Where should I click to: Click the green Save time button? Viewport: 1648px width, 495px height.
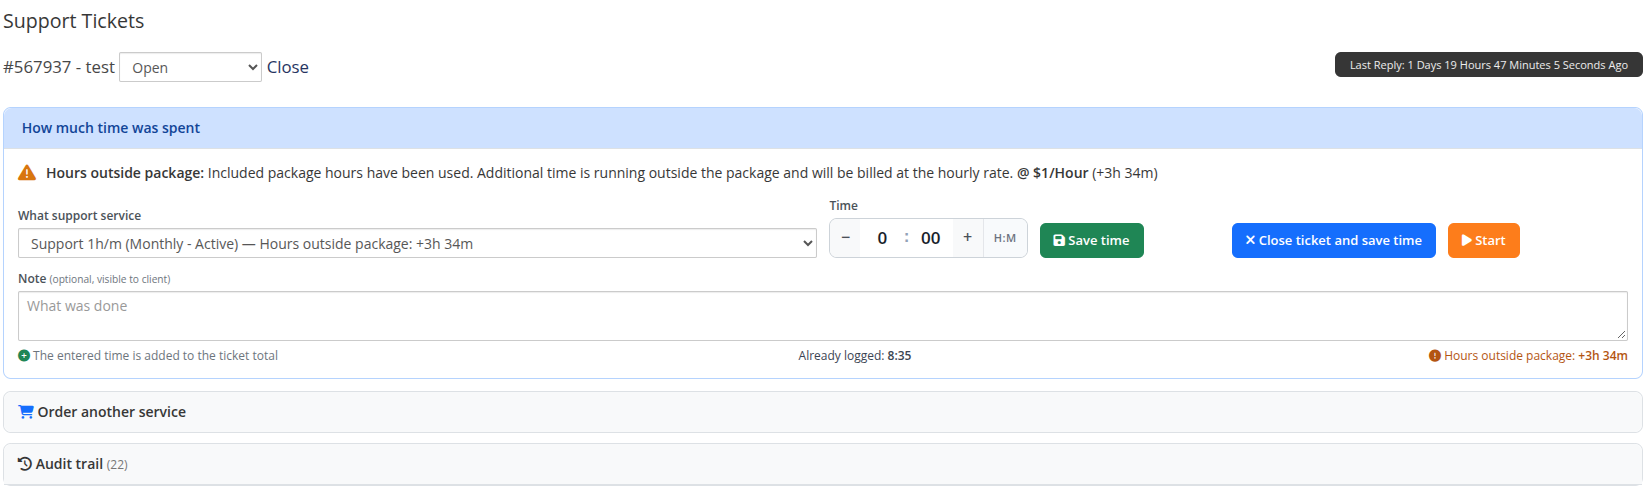pyautogui.click(x=1092, y=240)
